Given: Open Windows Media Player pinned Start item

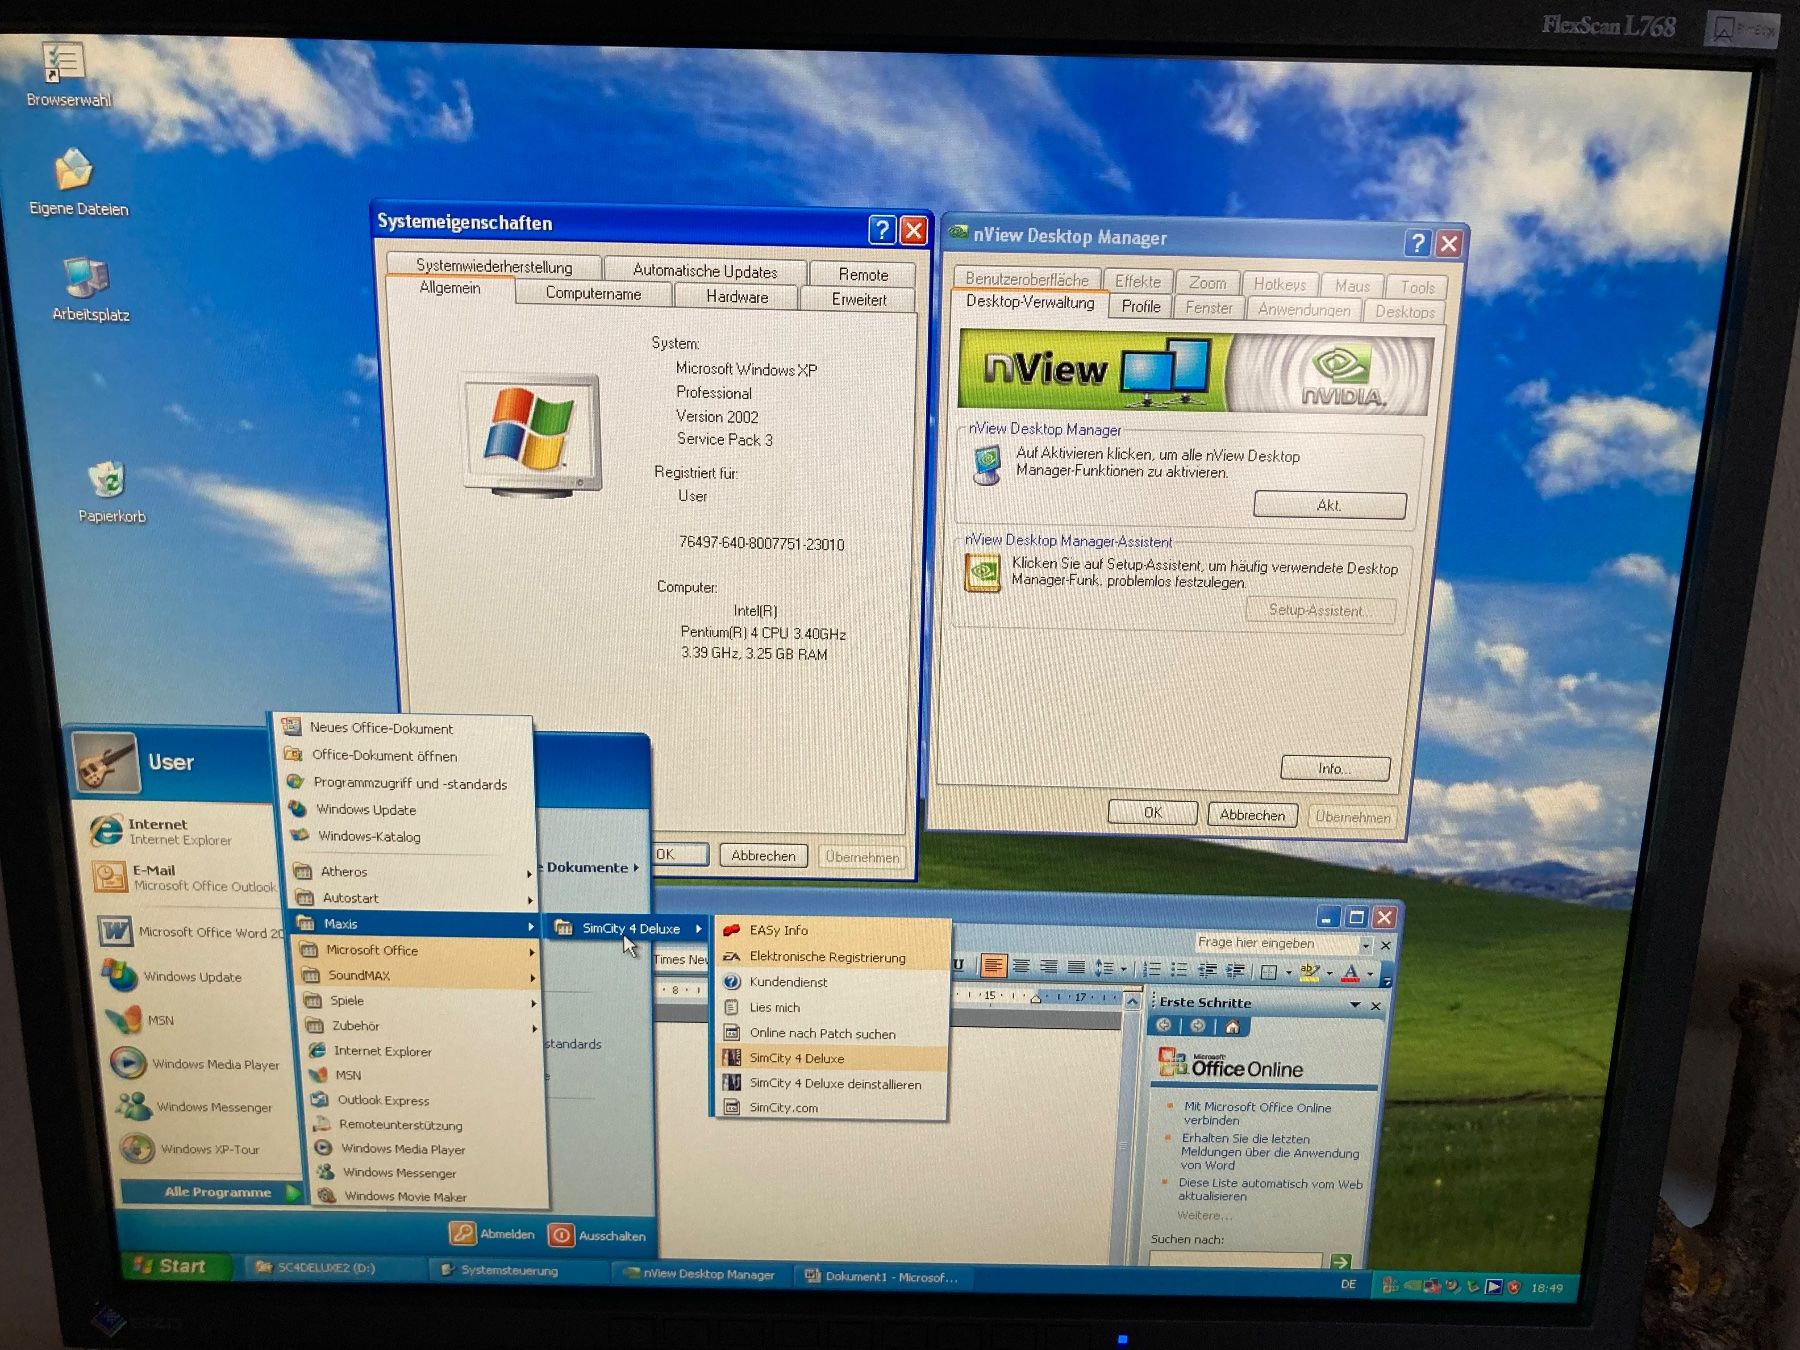Looking at the screenshot, I should tap(198, 1063).
